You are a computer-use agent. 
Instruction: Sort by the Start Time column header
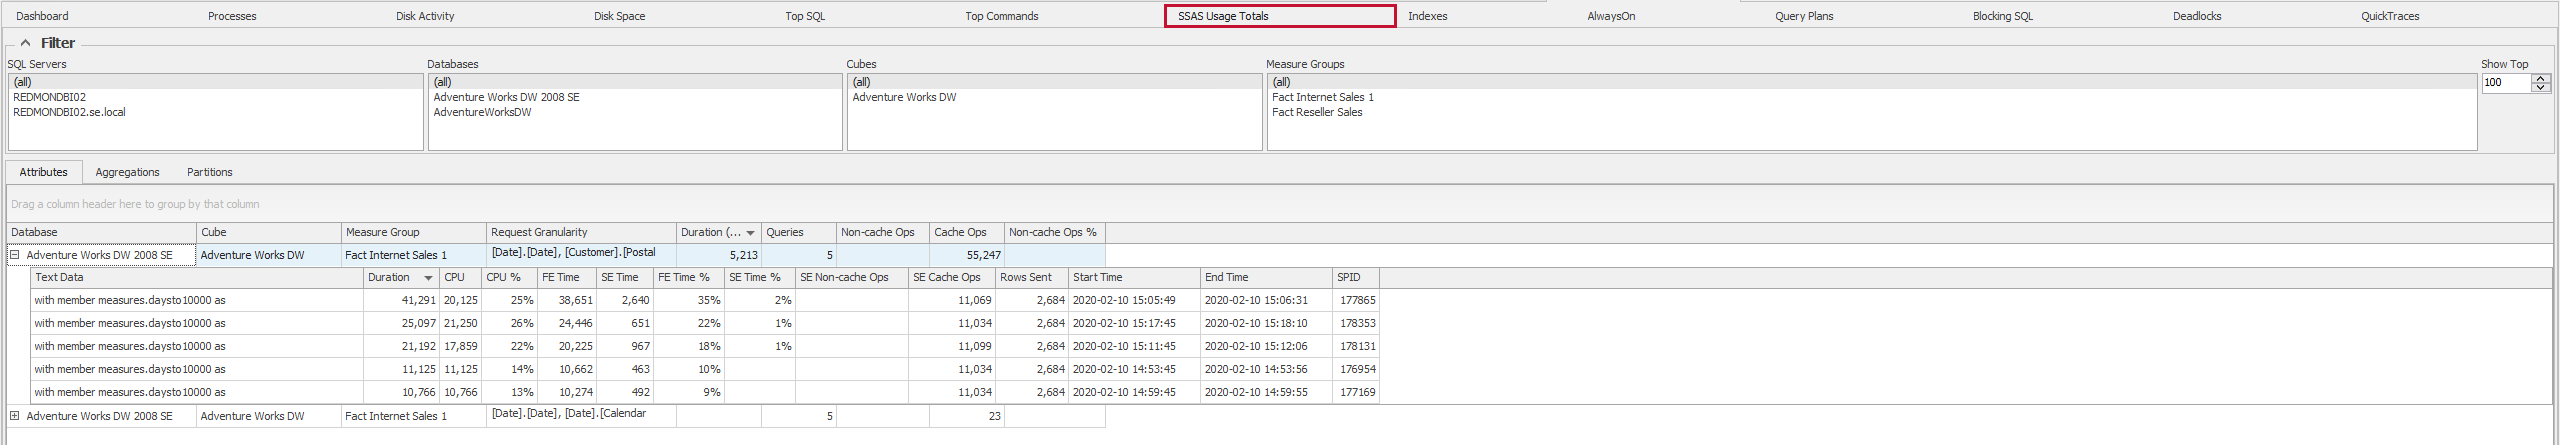(1135, 277)
